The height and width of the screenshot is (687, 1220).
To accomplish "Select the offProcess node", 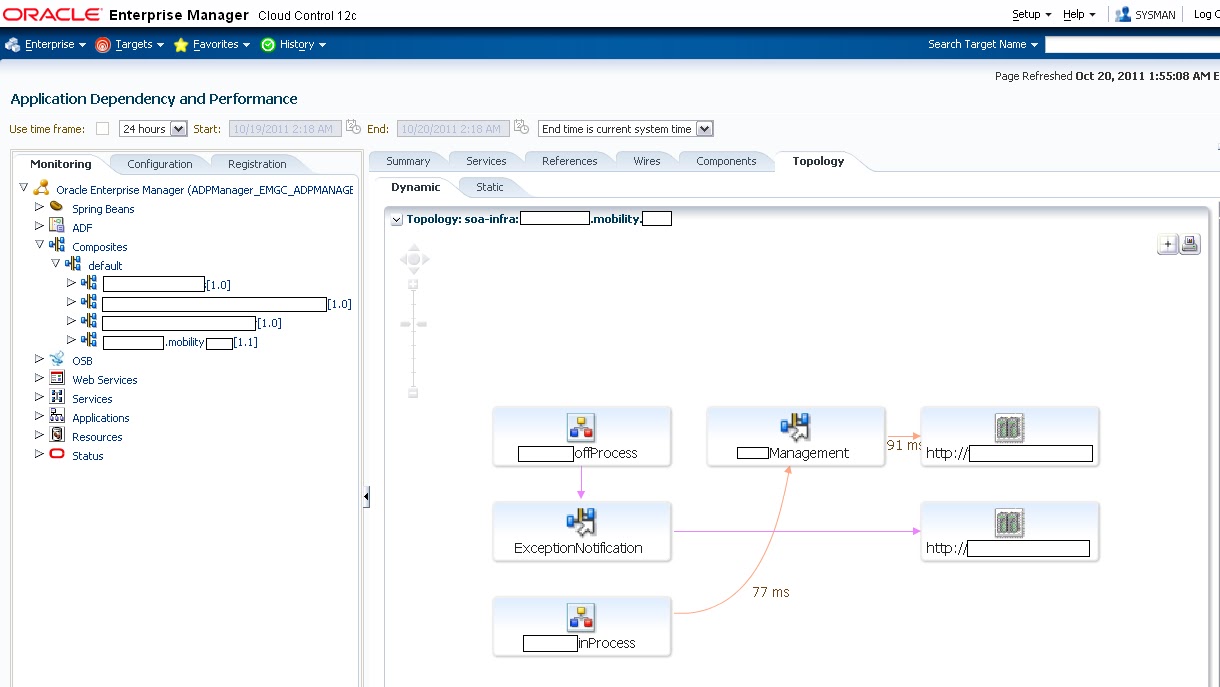I will click(x=581, y=436).
